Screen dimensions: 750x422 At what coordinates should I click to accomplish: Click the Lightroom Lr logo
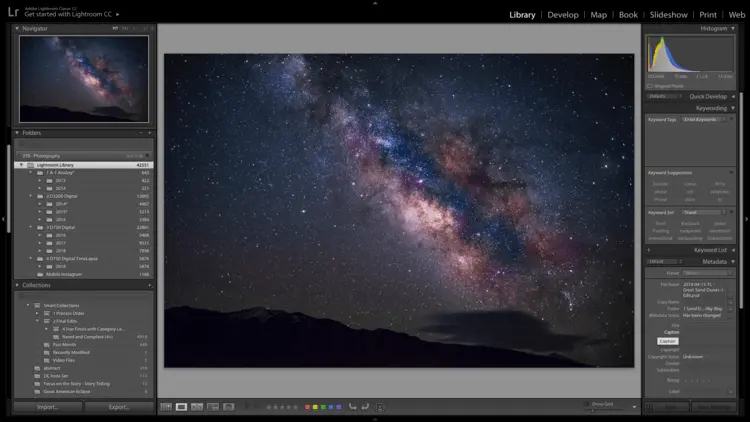point(13,12)
